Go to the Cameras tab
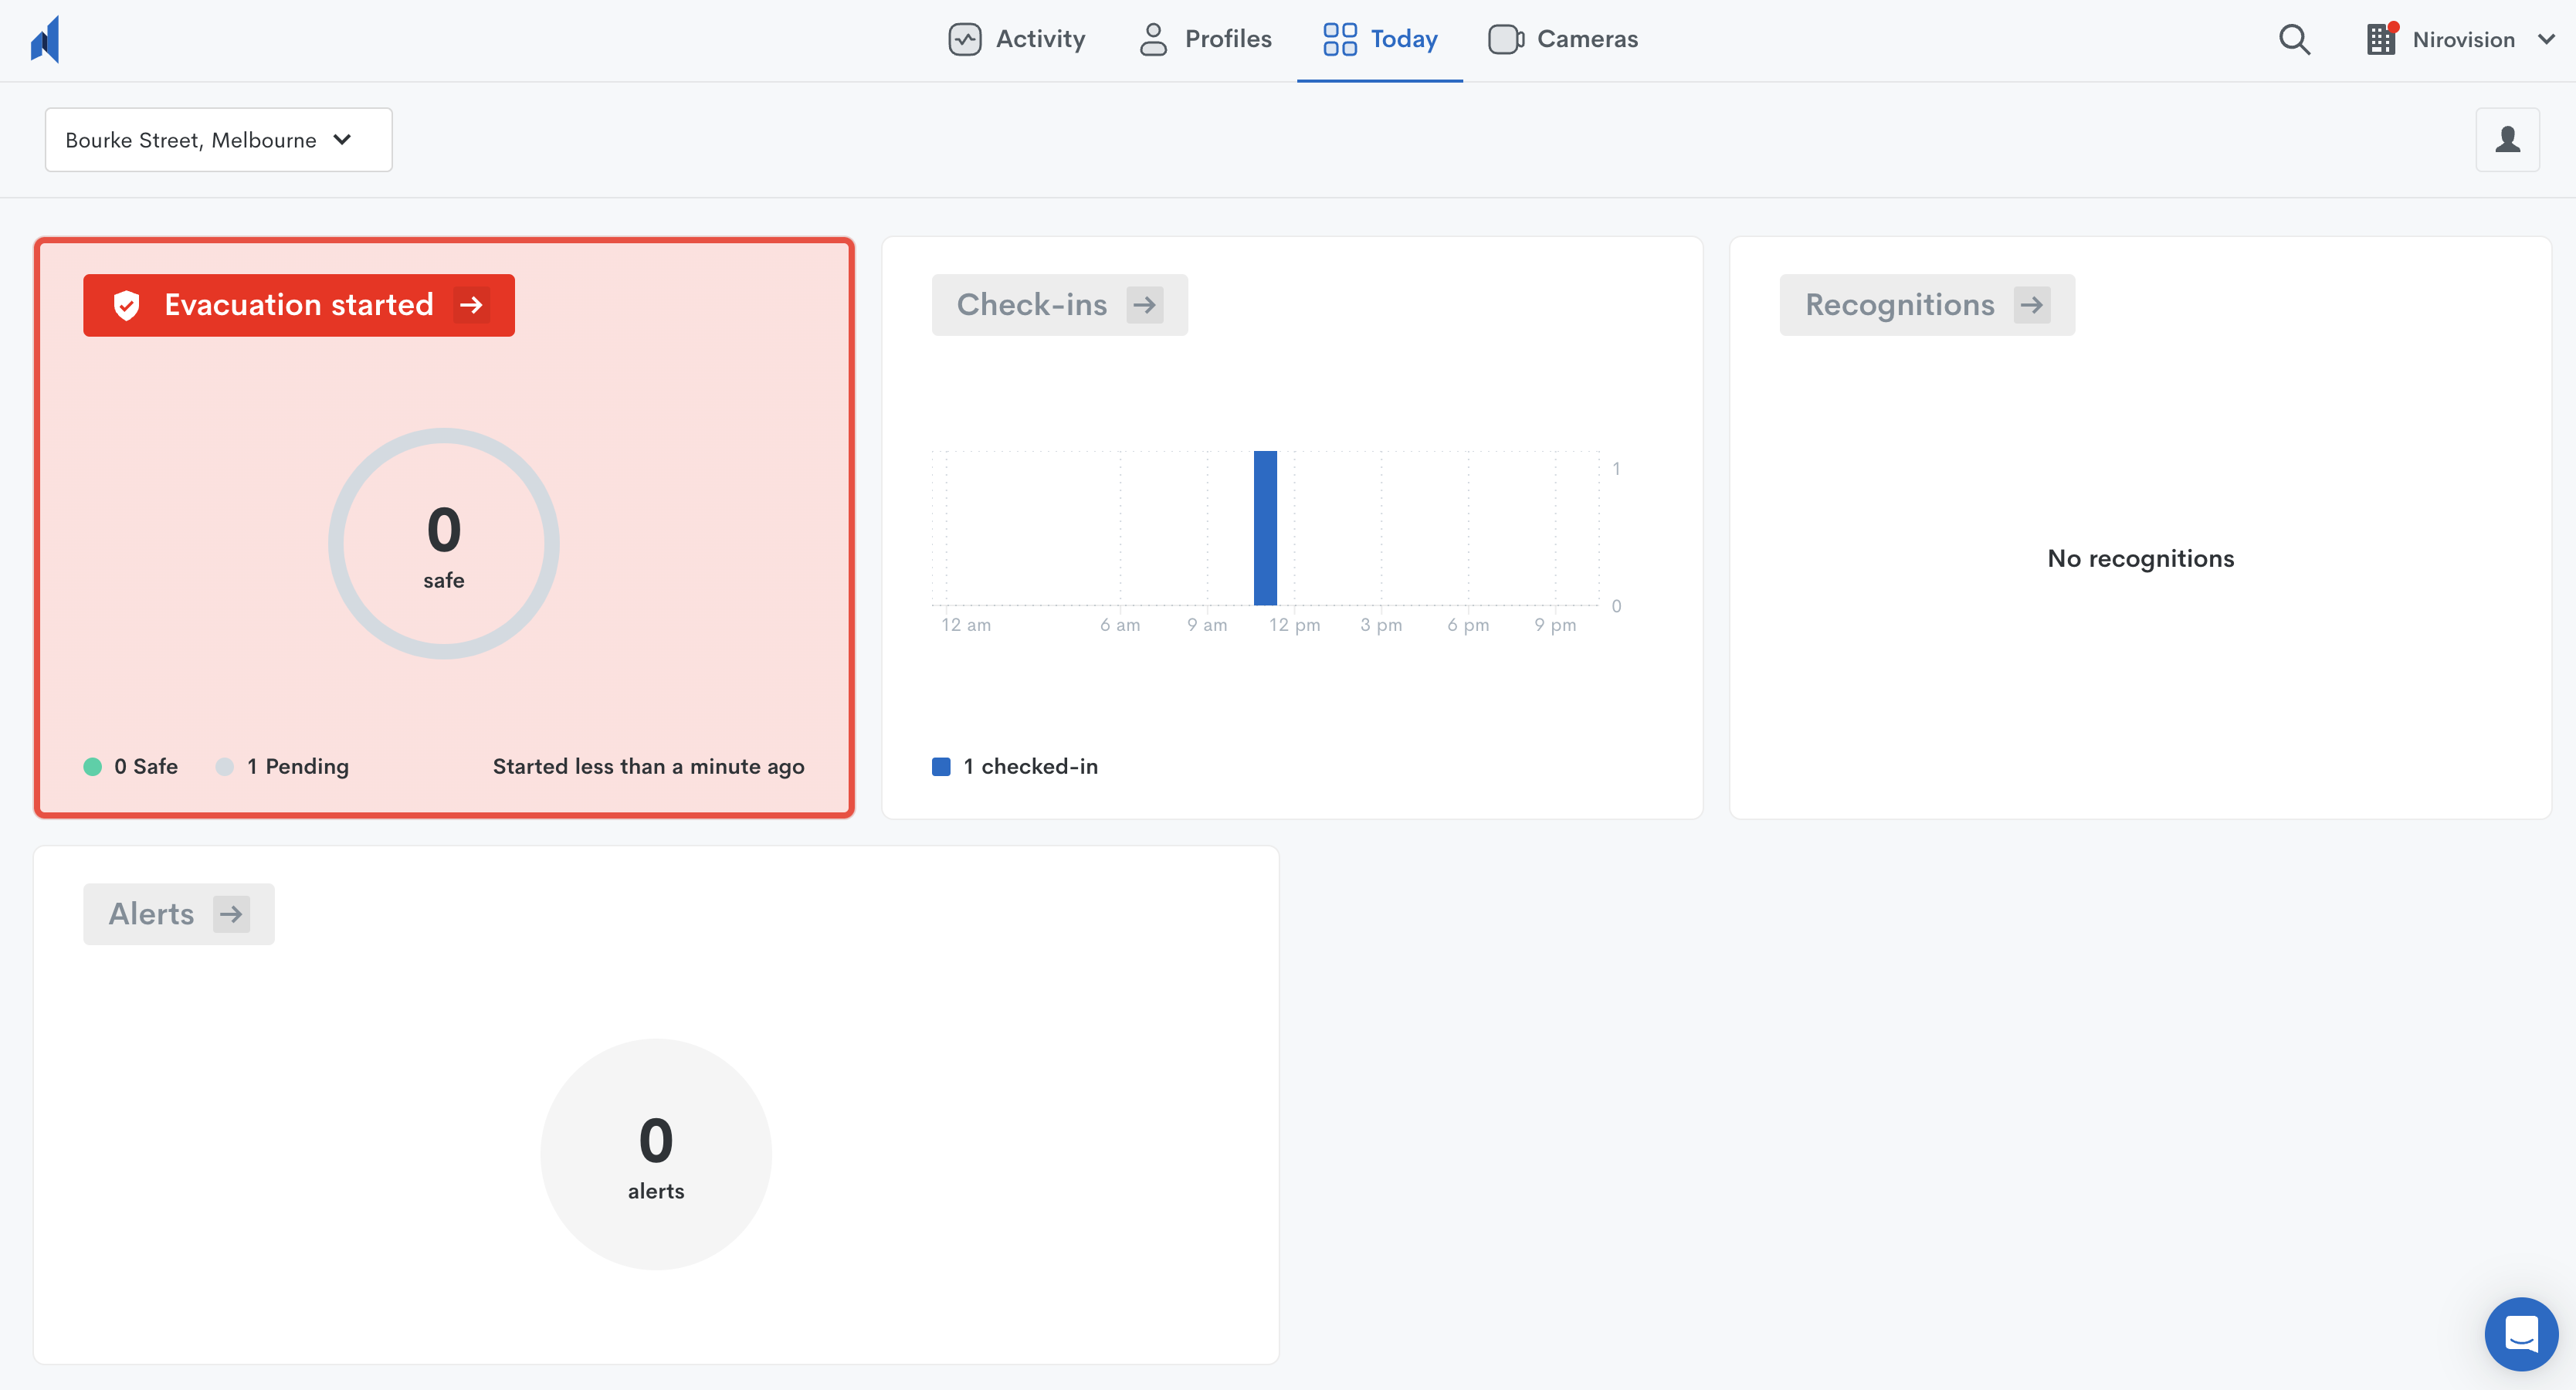Screen dimensions: 2576x1390 tap(1563, 40)
